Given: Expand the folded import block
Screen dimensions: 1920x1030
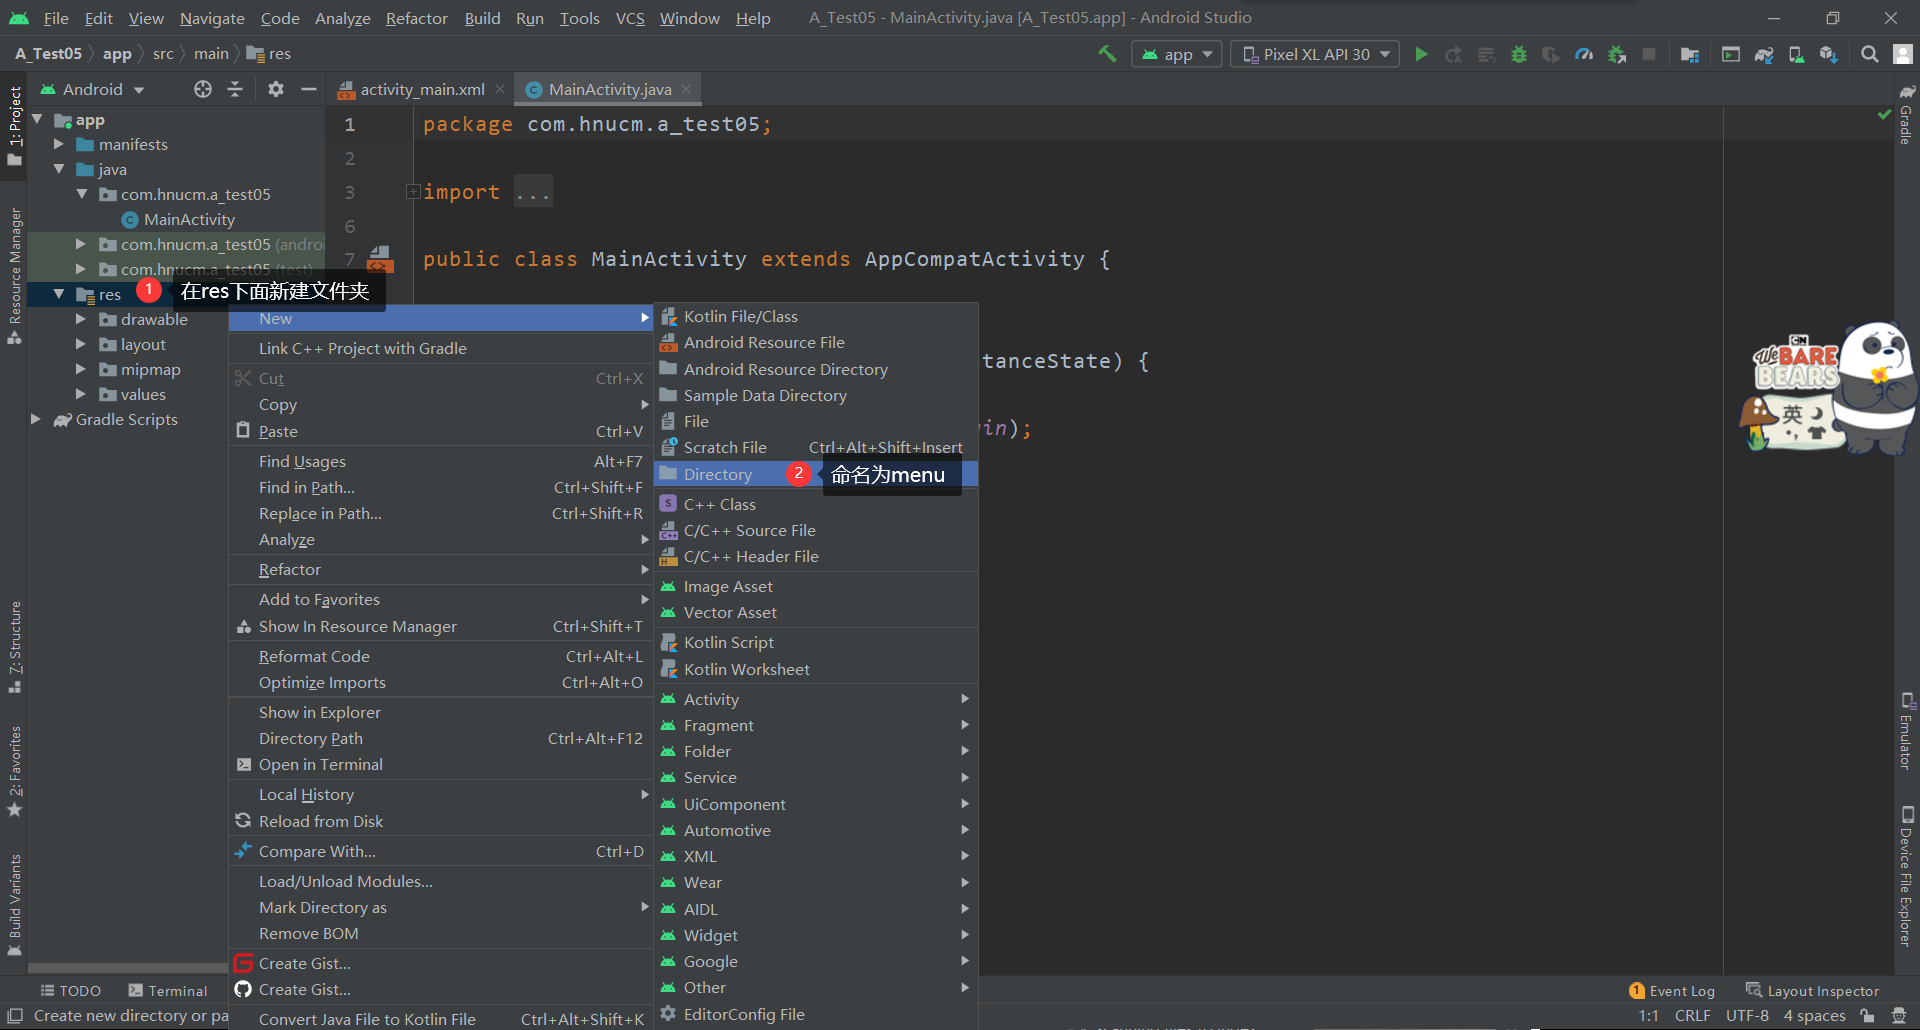Looking at the screenshot, I should pos(413,192).
